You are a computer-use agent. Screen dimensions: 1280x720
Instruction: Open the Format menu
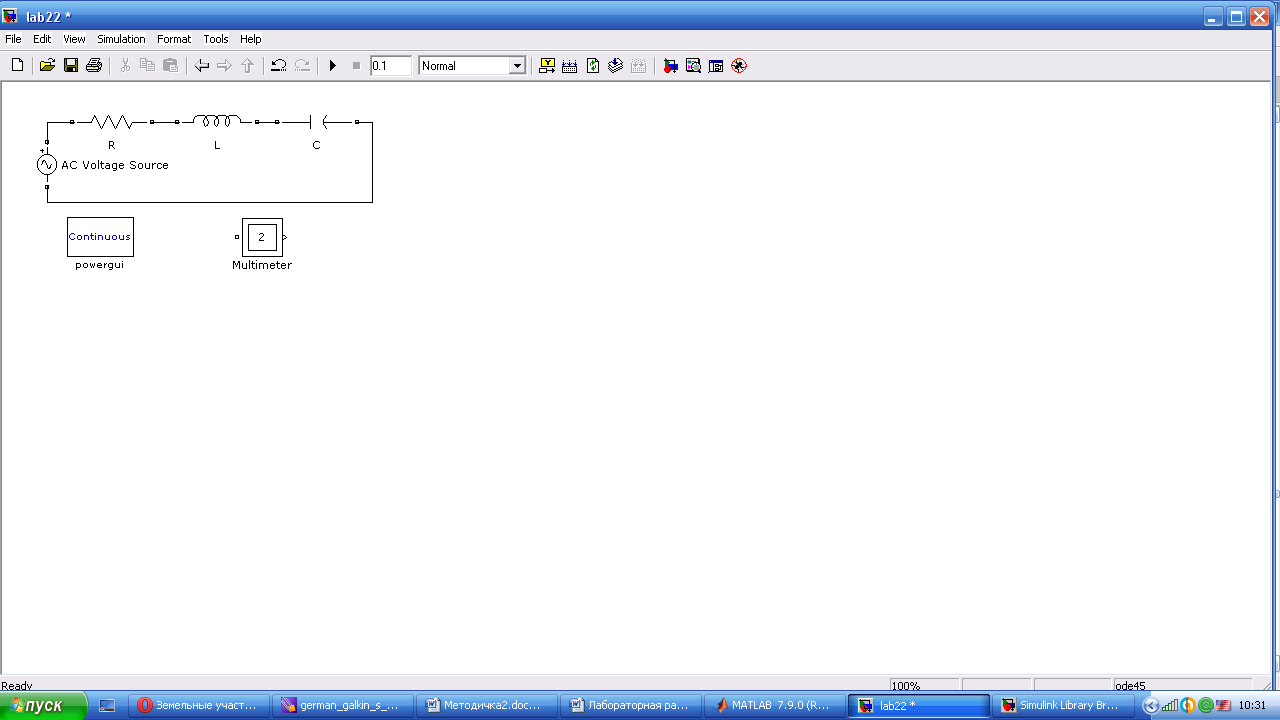tap(174, 39)
